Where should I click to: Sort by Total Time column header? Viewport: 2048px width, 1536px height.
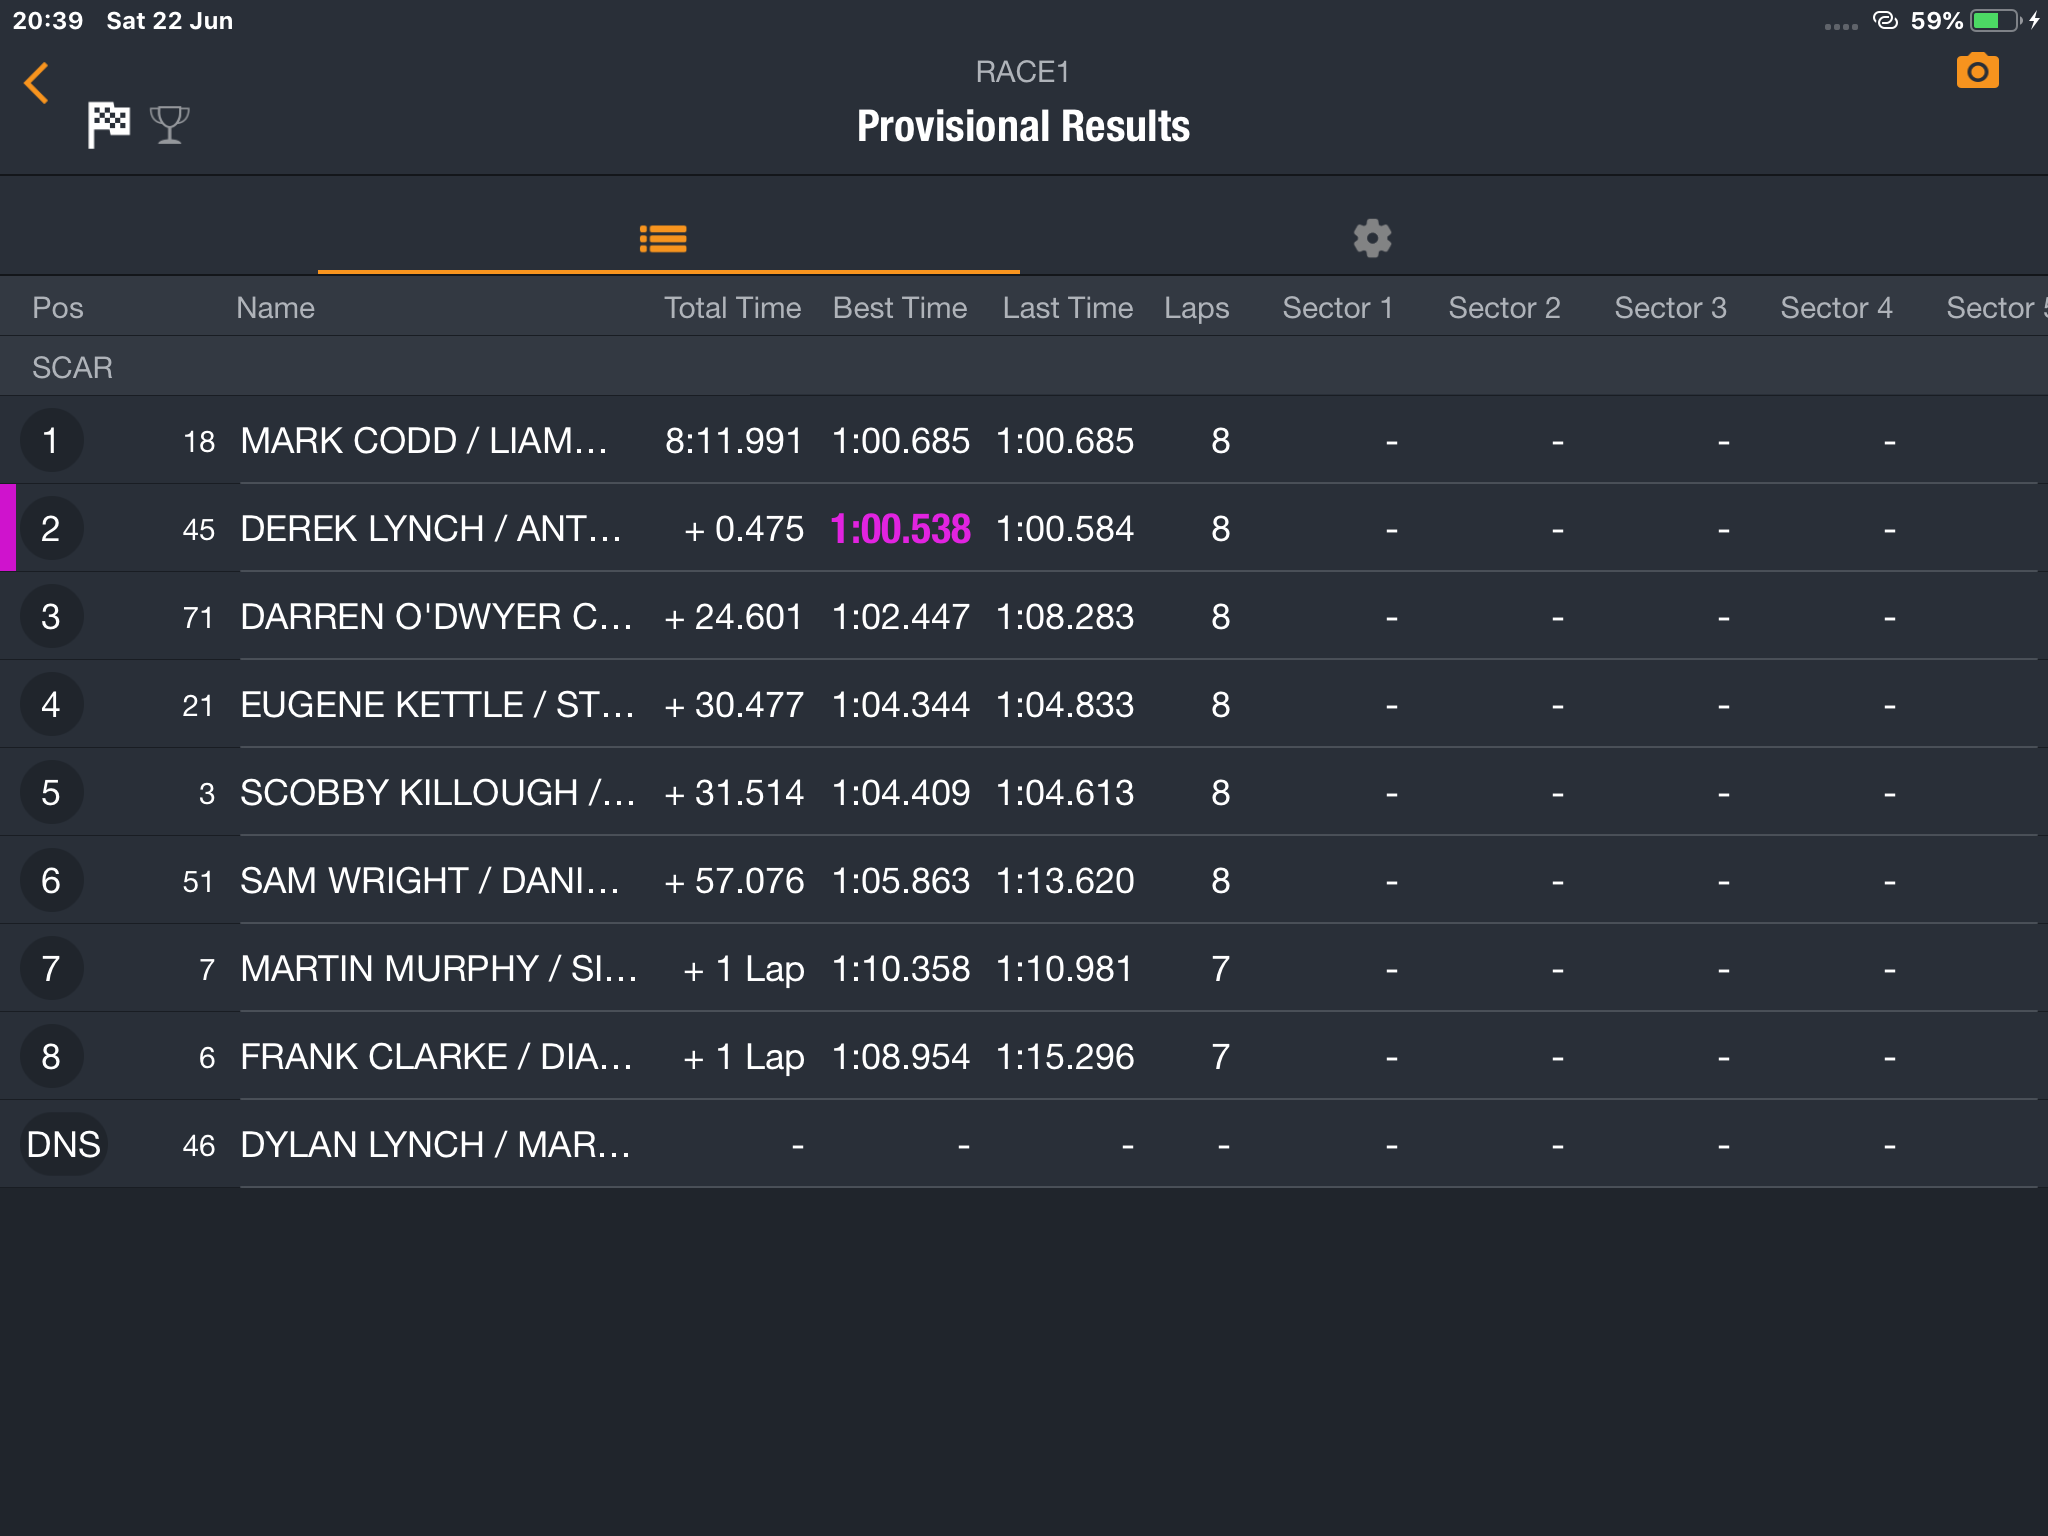732,308
